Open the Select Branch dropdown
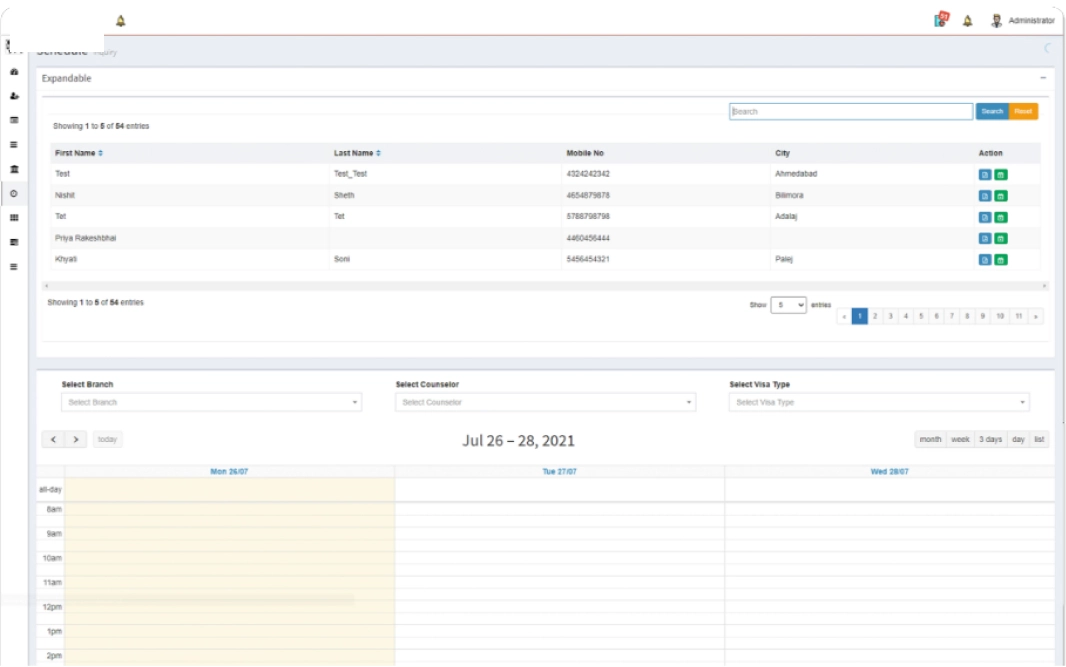The image size is (1066, 667). tap(211, 402)
